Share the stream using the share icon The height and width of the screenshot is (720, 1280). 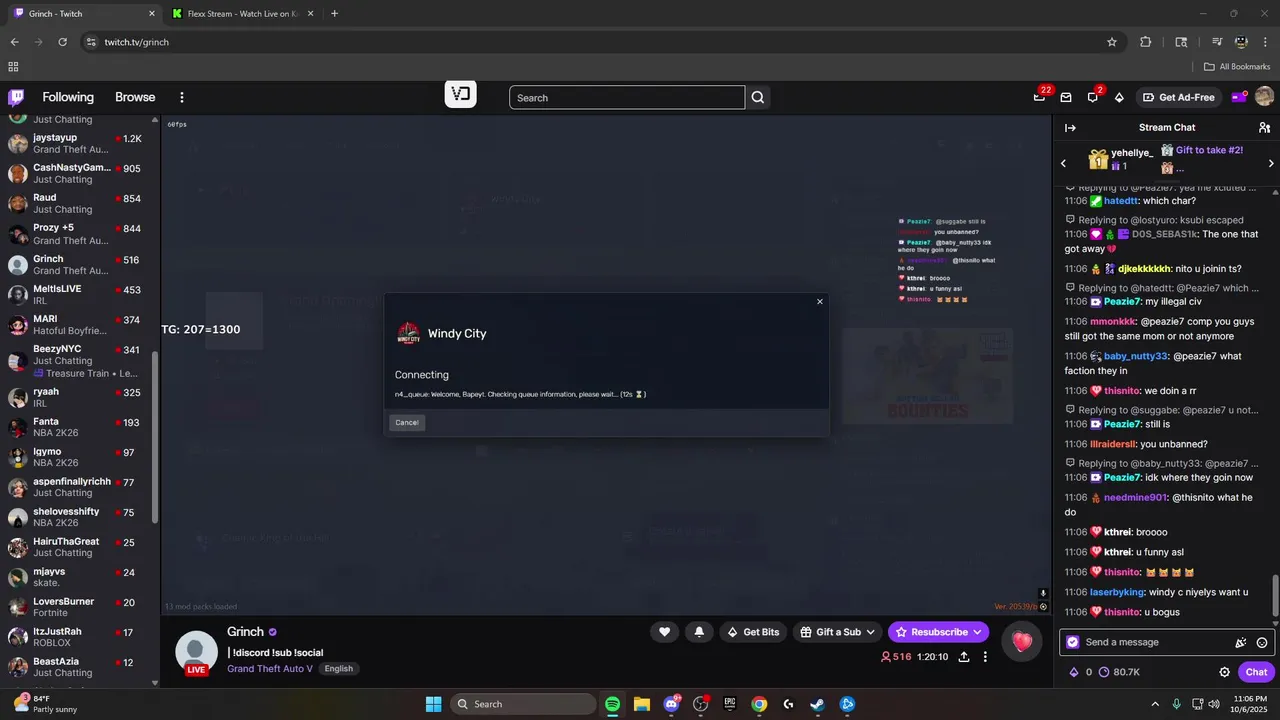964,657
